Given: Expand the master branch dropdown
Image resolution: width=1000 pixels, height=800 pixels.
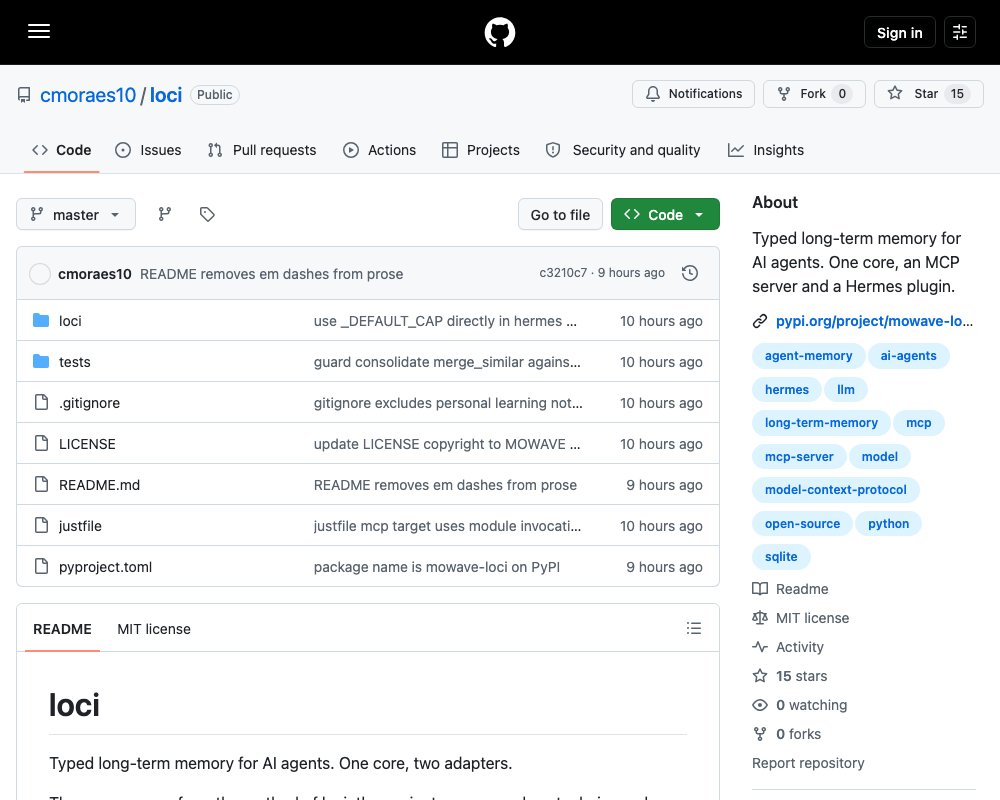Looking at the screenshot, I should [x=76, y=214].
